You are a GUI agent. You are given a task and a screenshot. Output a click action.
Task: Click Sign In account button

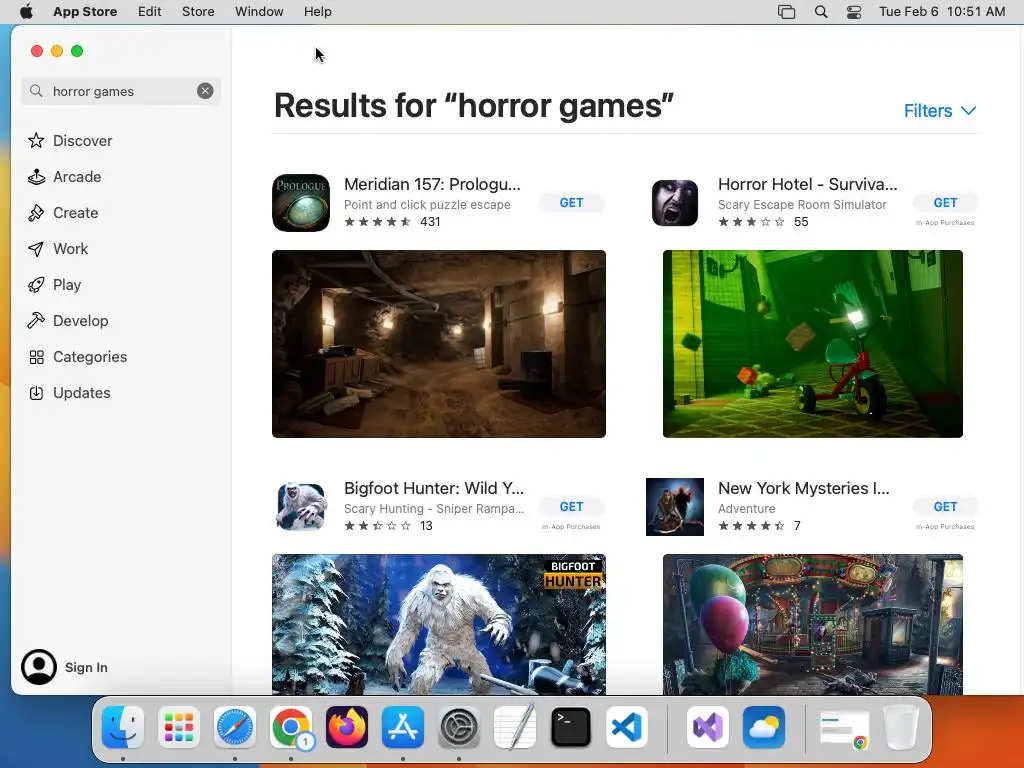65,667
